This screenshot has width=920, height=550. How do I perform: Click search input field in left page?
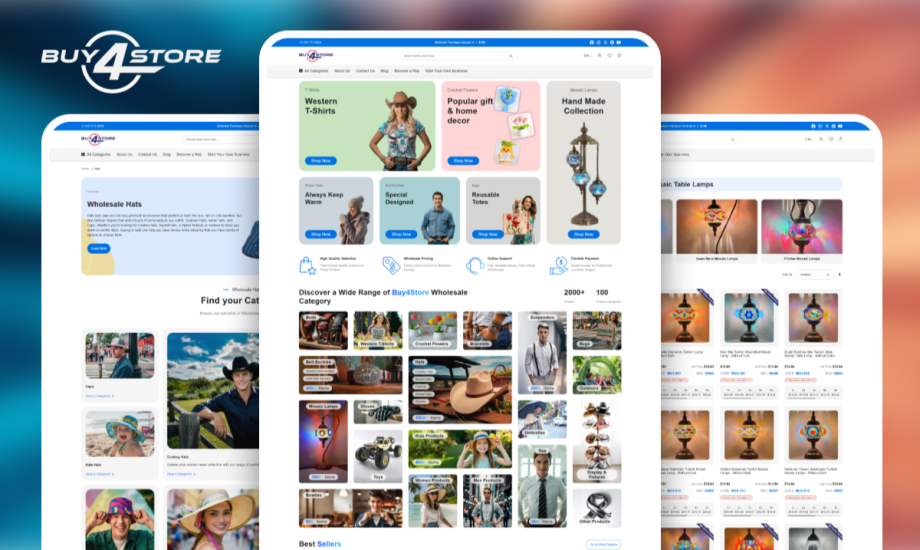pos(220,139)
